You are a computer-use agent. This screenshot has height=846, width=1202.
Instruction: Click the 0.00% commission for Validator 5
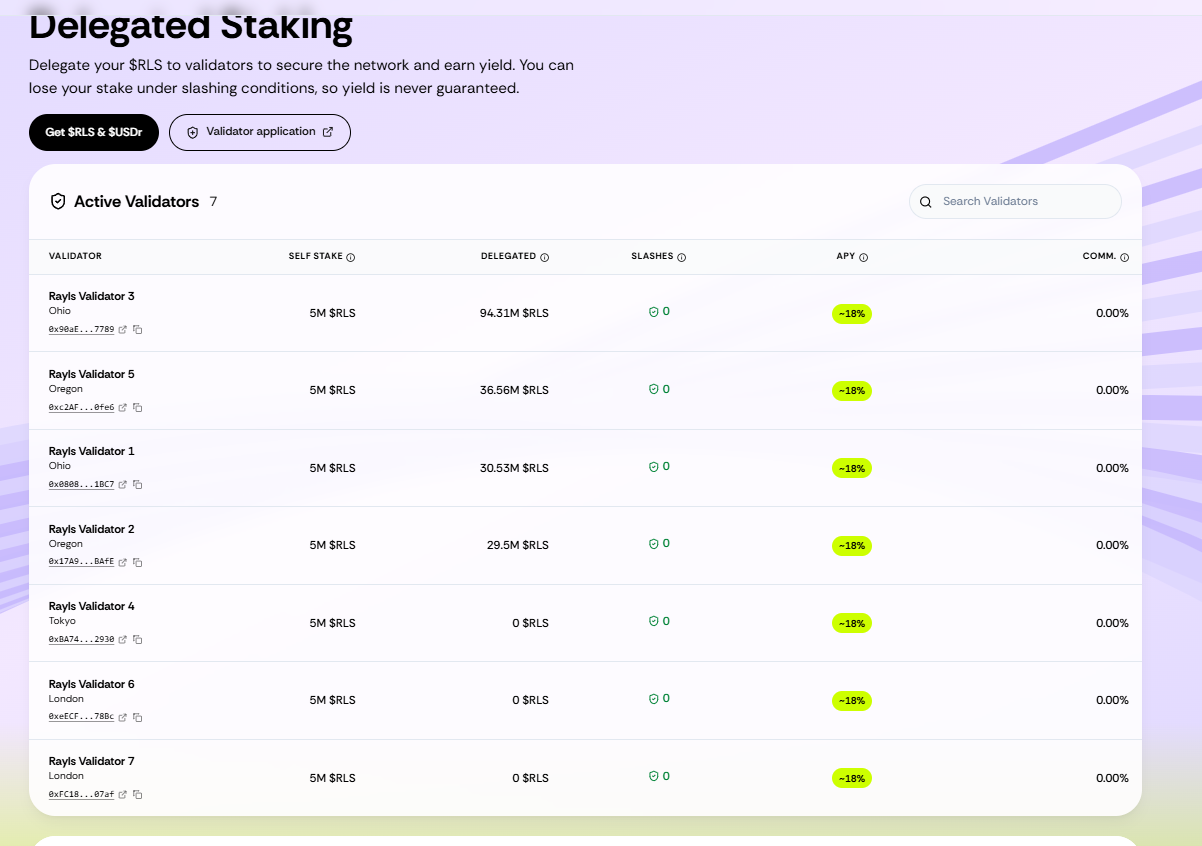[x=1112, y=390]
